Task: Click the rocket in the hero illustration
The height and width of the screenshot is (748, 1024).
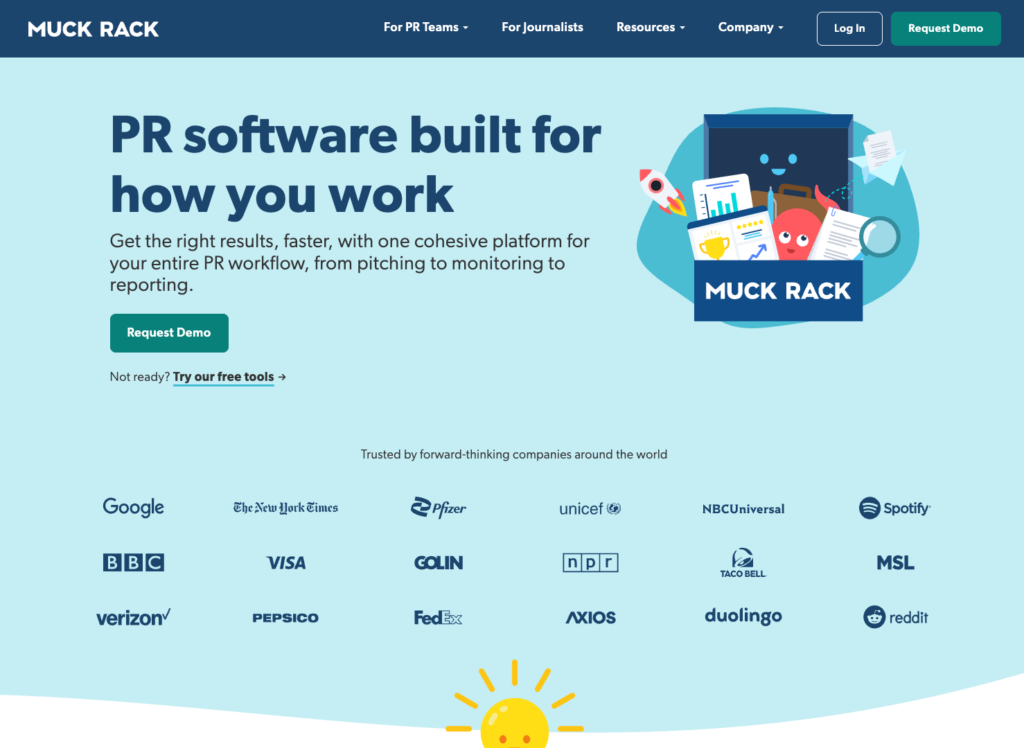Action: pyautogui.click(x=661, y=192)
